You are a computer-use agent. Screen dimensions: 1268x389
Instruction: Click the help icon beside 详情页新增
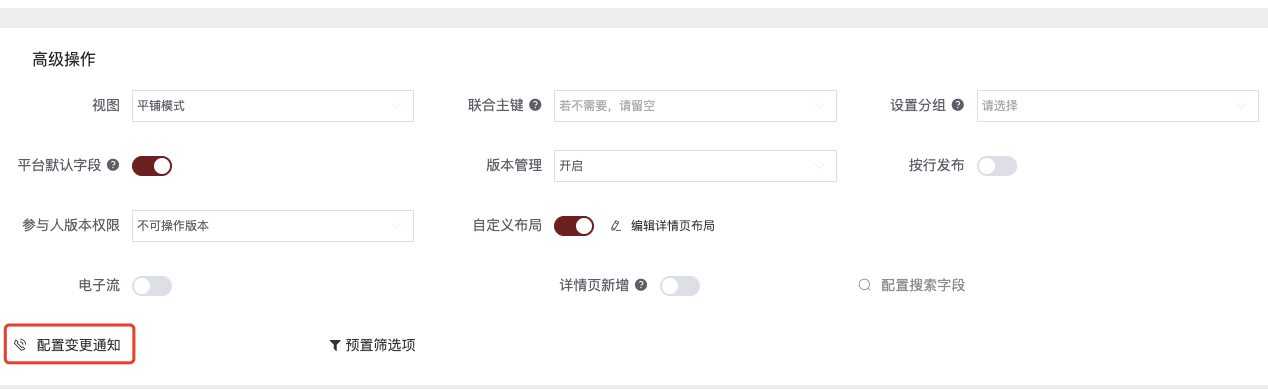pyautogui.click(x=641, y=285)
